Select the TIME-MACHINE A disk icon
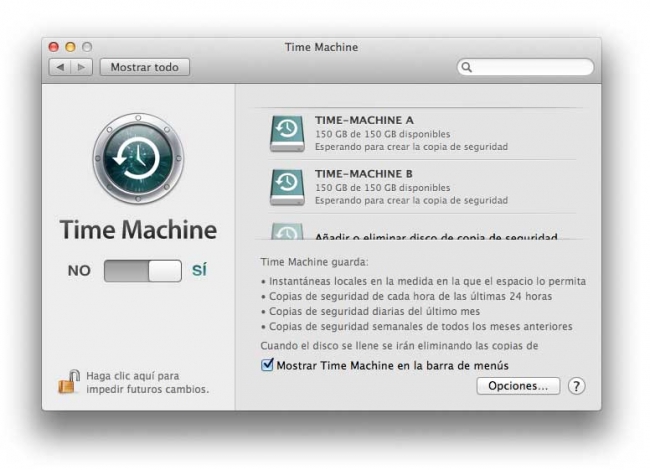Viewport: 650px width, 470px height. [287, 133]
